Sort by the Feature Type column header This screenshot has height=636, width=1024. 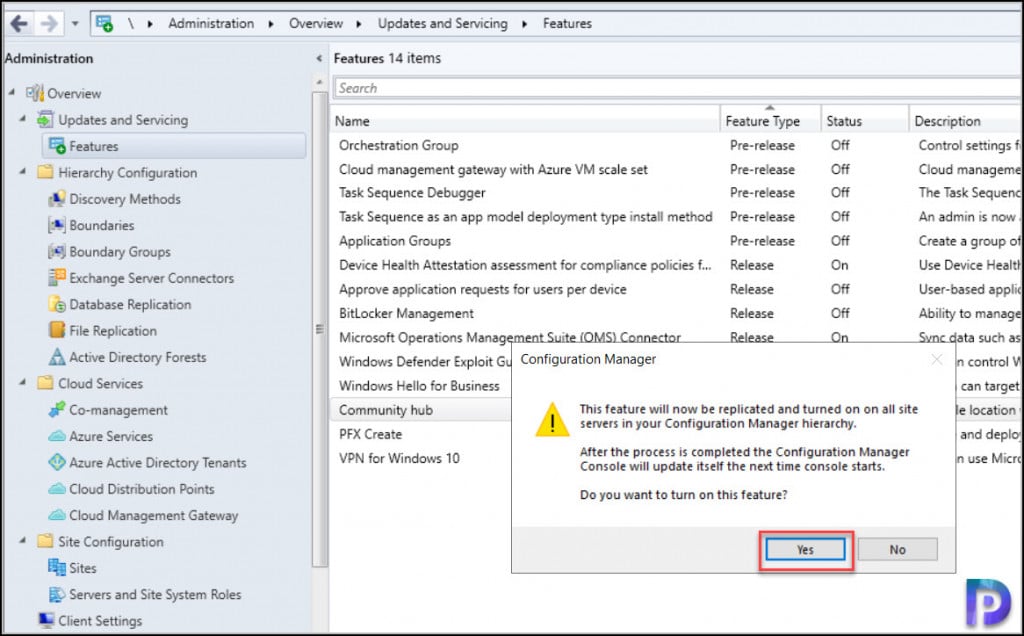[771, 121]
